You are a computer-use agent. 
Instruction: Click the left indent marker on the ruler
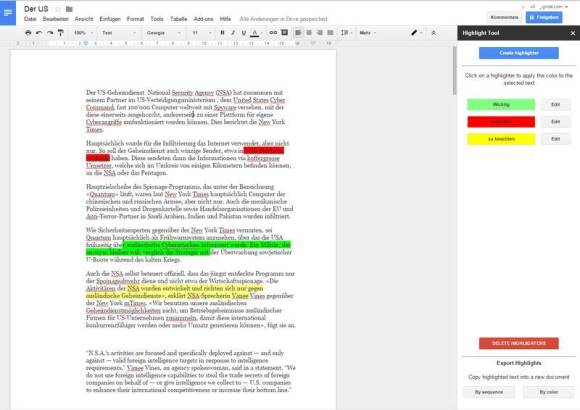point(86,44)
